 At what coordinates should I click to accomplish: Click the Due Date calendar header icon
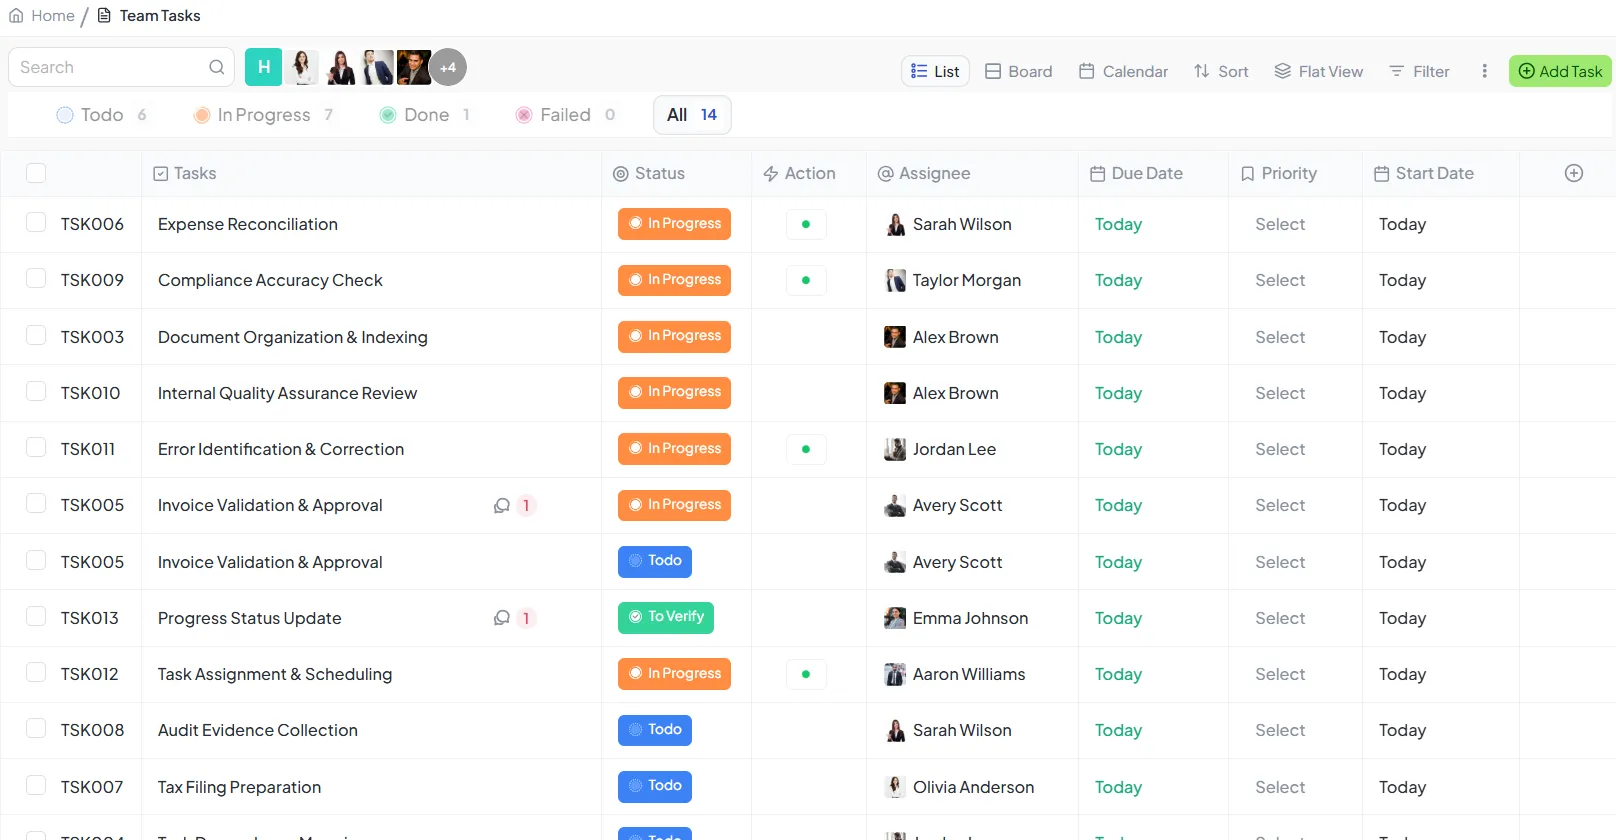point(1097,174)
